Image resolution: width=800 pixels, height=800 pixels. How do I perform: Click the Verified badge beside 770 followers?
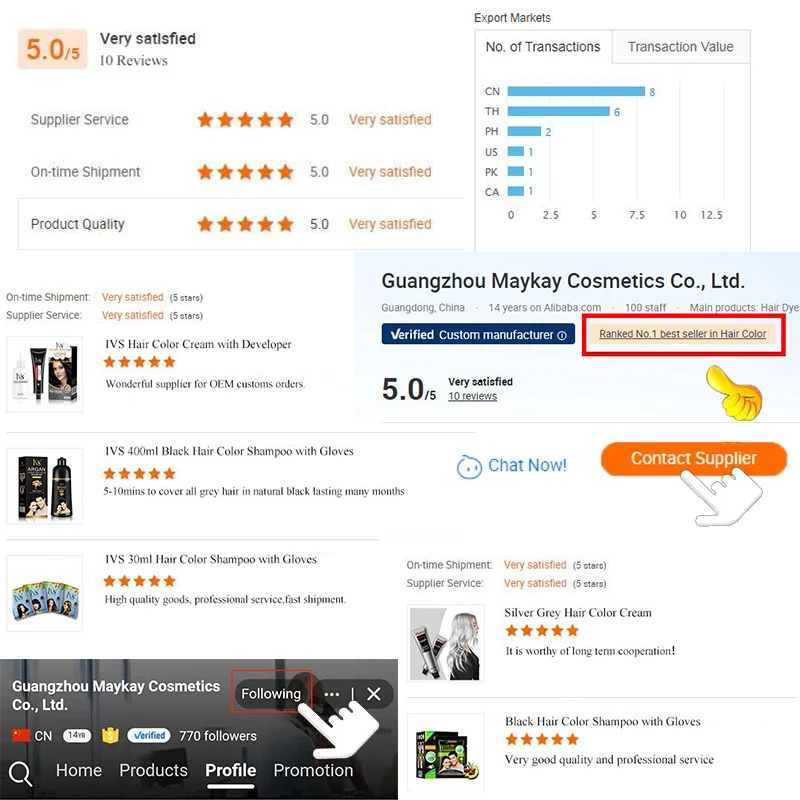[148, 735]
